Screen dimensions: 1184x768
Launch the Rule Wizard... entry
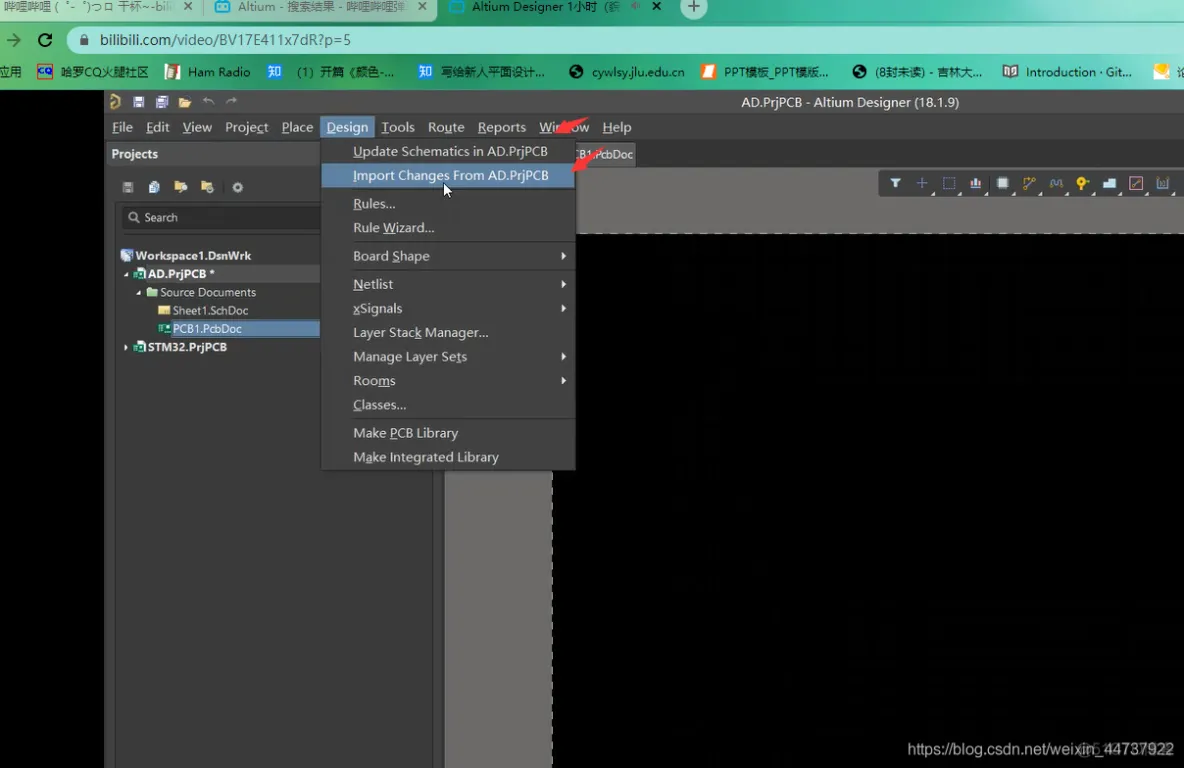click(449, 227)
